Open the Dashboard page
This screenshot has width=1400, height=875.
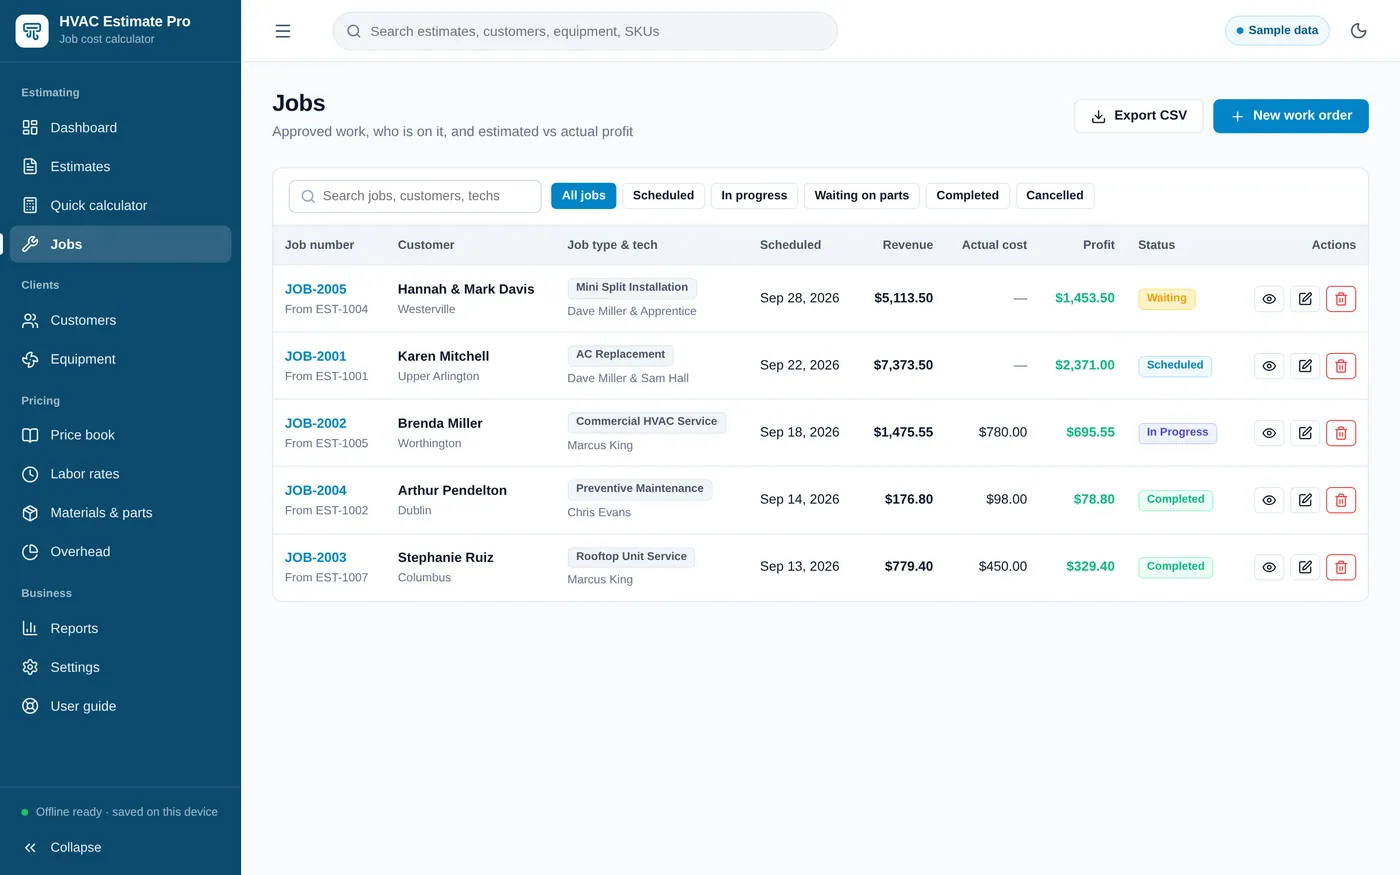pyautogui.click(x=120, y=128)
